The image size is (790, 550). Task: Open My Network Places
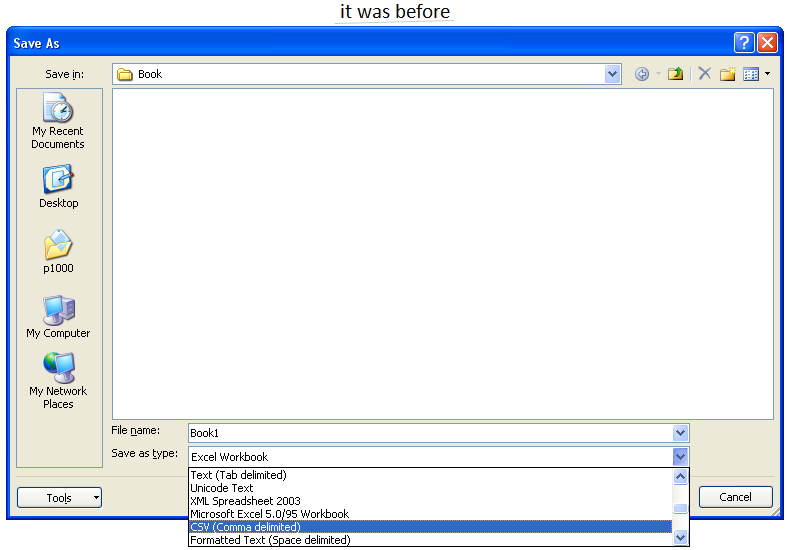coord(58,381)
